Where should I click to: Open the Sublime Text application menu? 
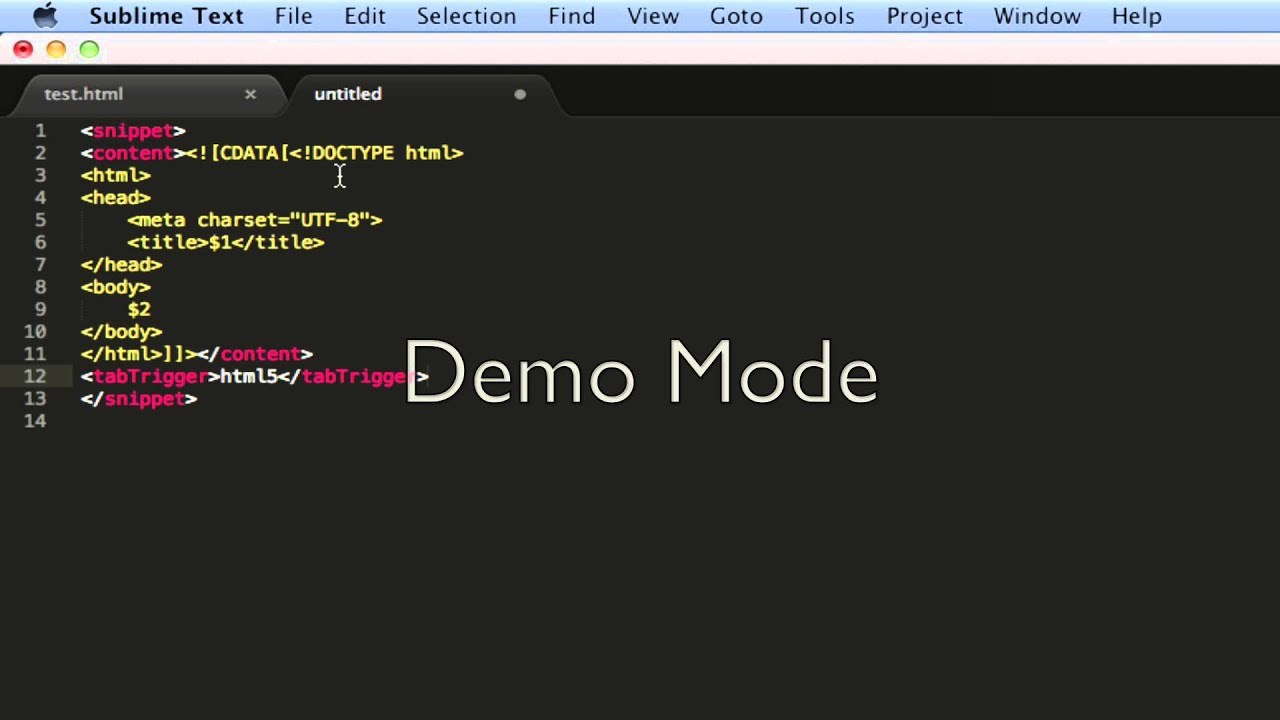(x=166, y=16)
